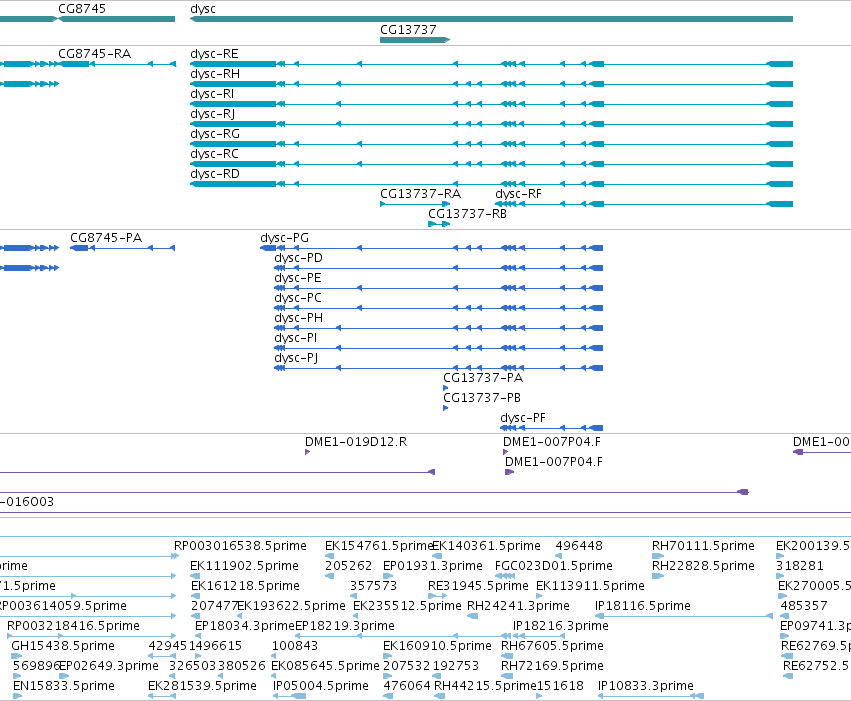This screenshot has height=701, width=851.
Task: Click transcript CG13737-RA label
Action: pos(421,194)
